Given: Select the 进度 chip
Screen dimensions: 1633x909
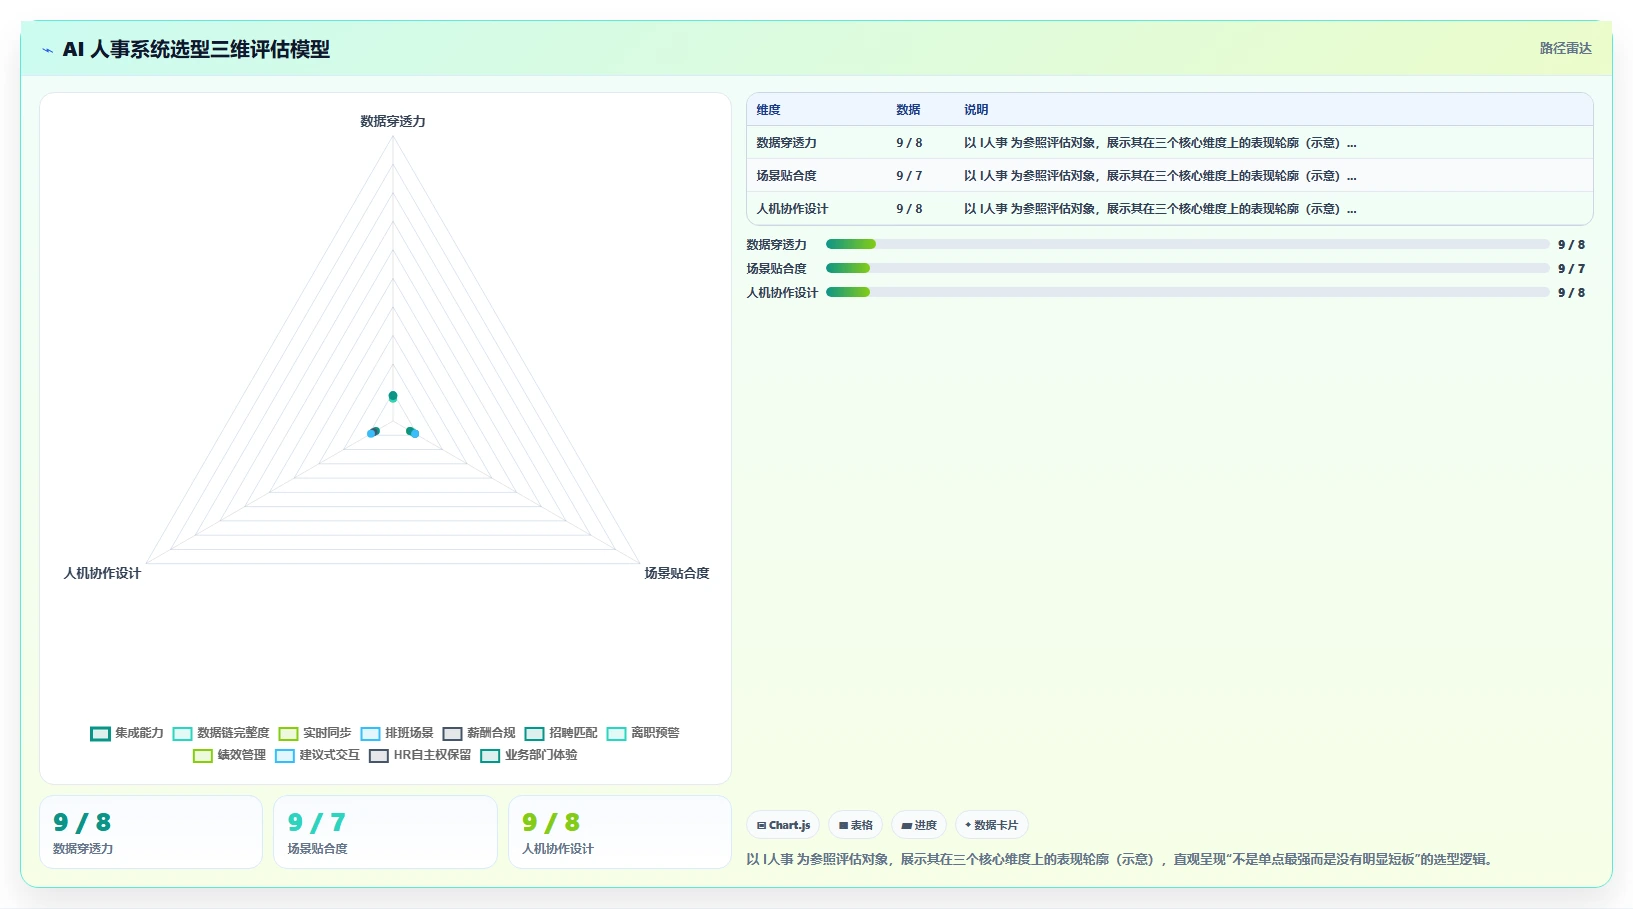Looking at the screenshot, I should click(x=919, y=825).
